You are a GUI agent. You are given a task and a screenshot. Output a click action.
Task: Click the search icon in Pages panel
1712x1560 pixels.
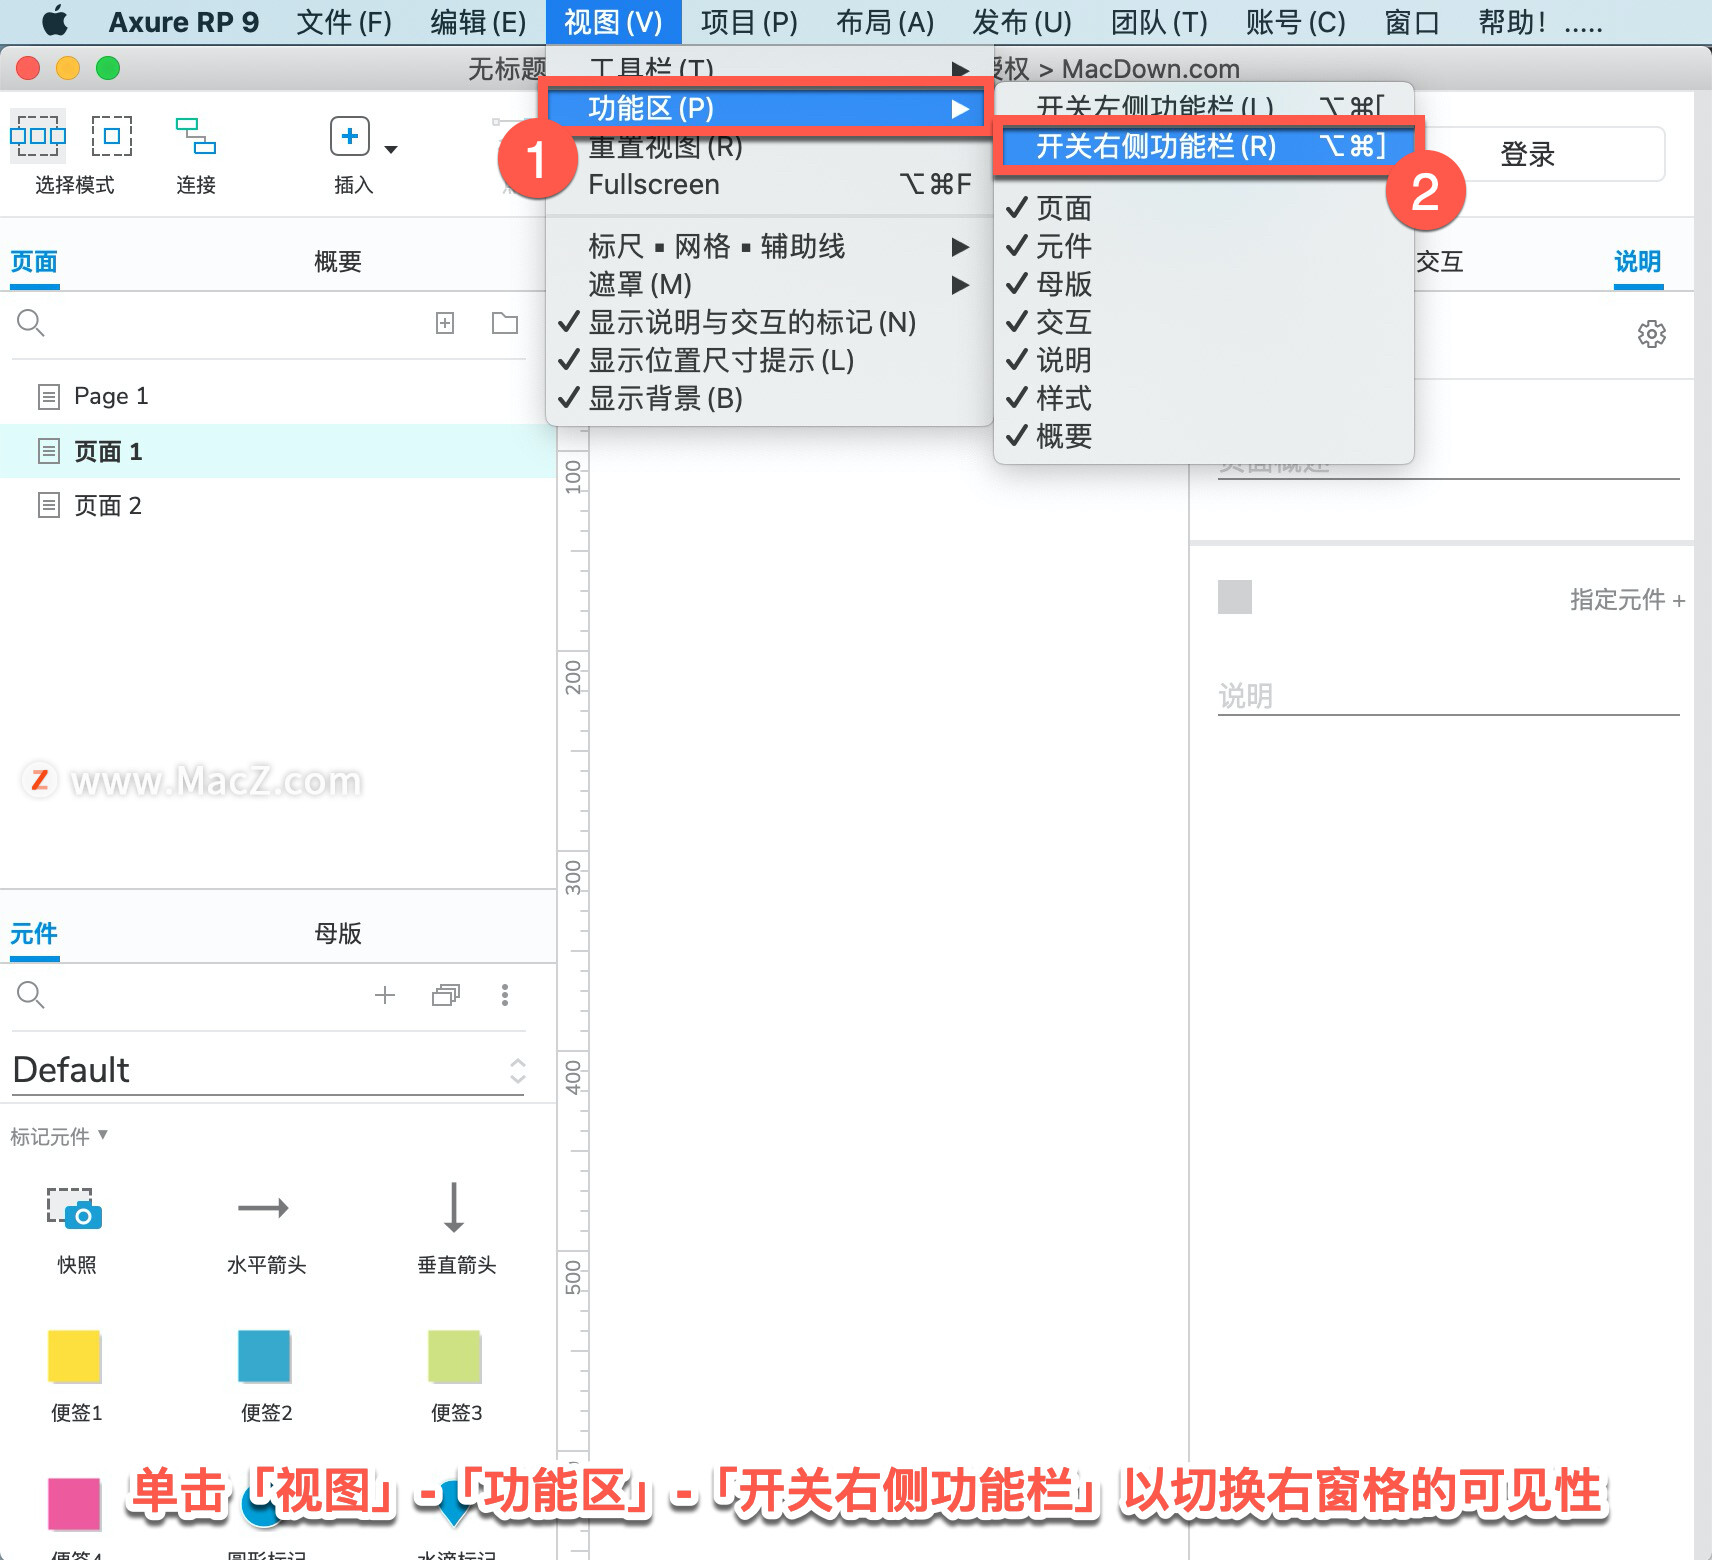coord(31,323)
